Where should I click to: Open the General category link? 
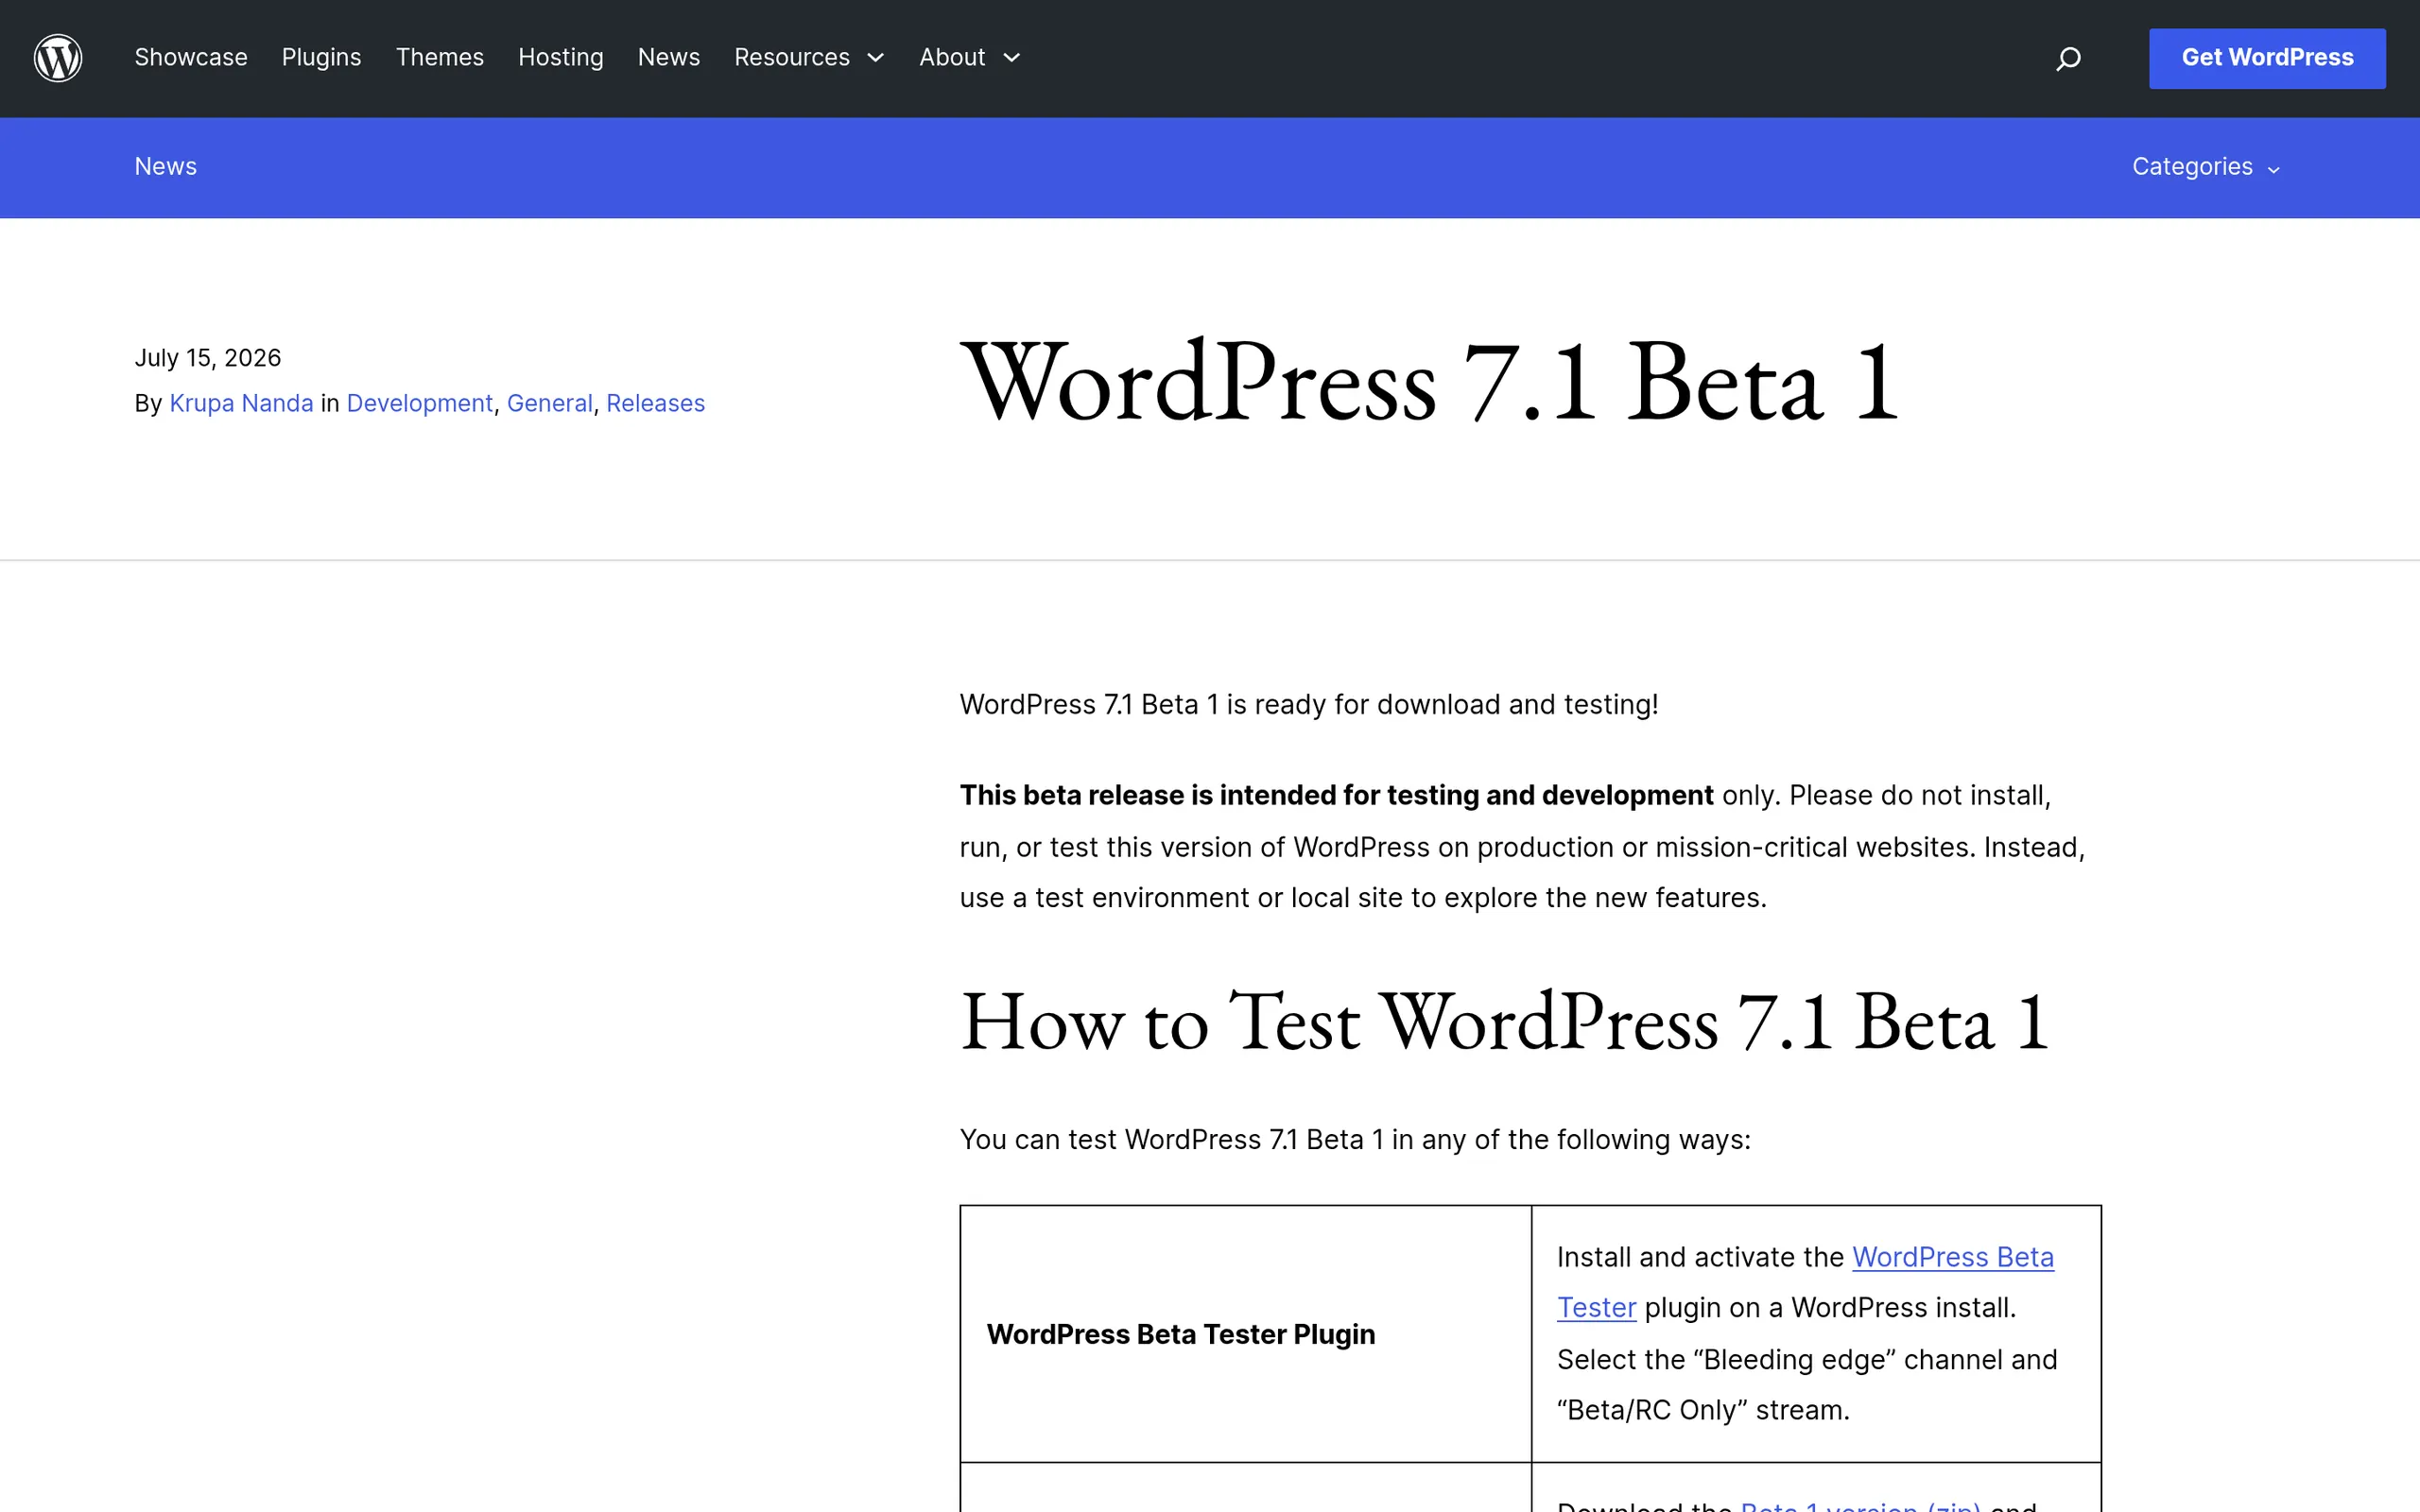click(550, 403)
